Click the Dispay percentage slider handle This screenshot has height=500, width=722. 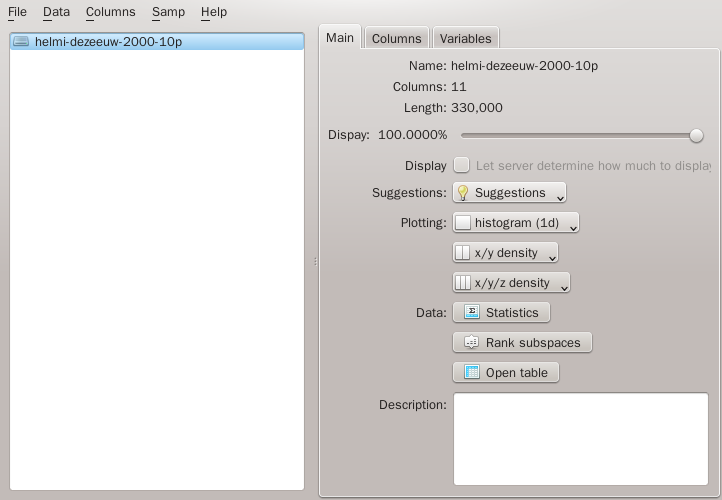(x=696, y=135)
